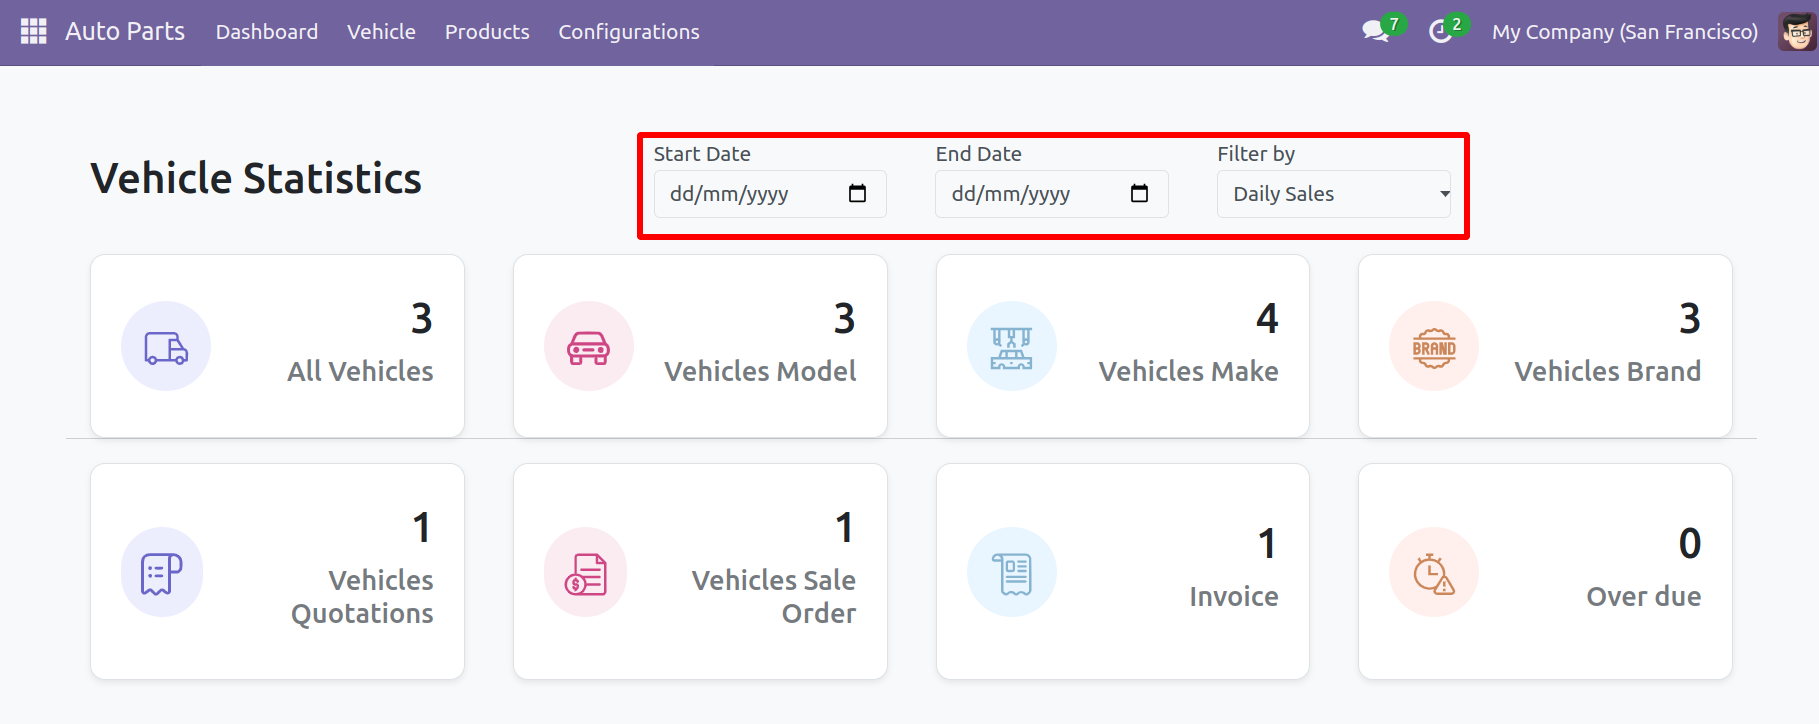The height and width of the screenshot is (724, 1819).
Task: Click the Vehicles Quotations document icon
Action: pyautogui.click(x=162, y=573)
